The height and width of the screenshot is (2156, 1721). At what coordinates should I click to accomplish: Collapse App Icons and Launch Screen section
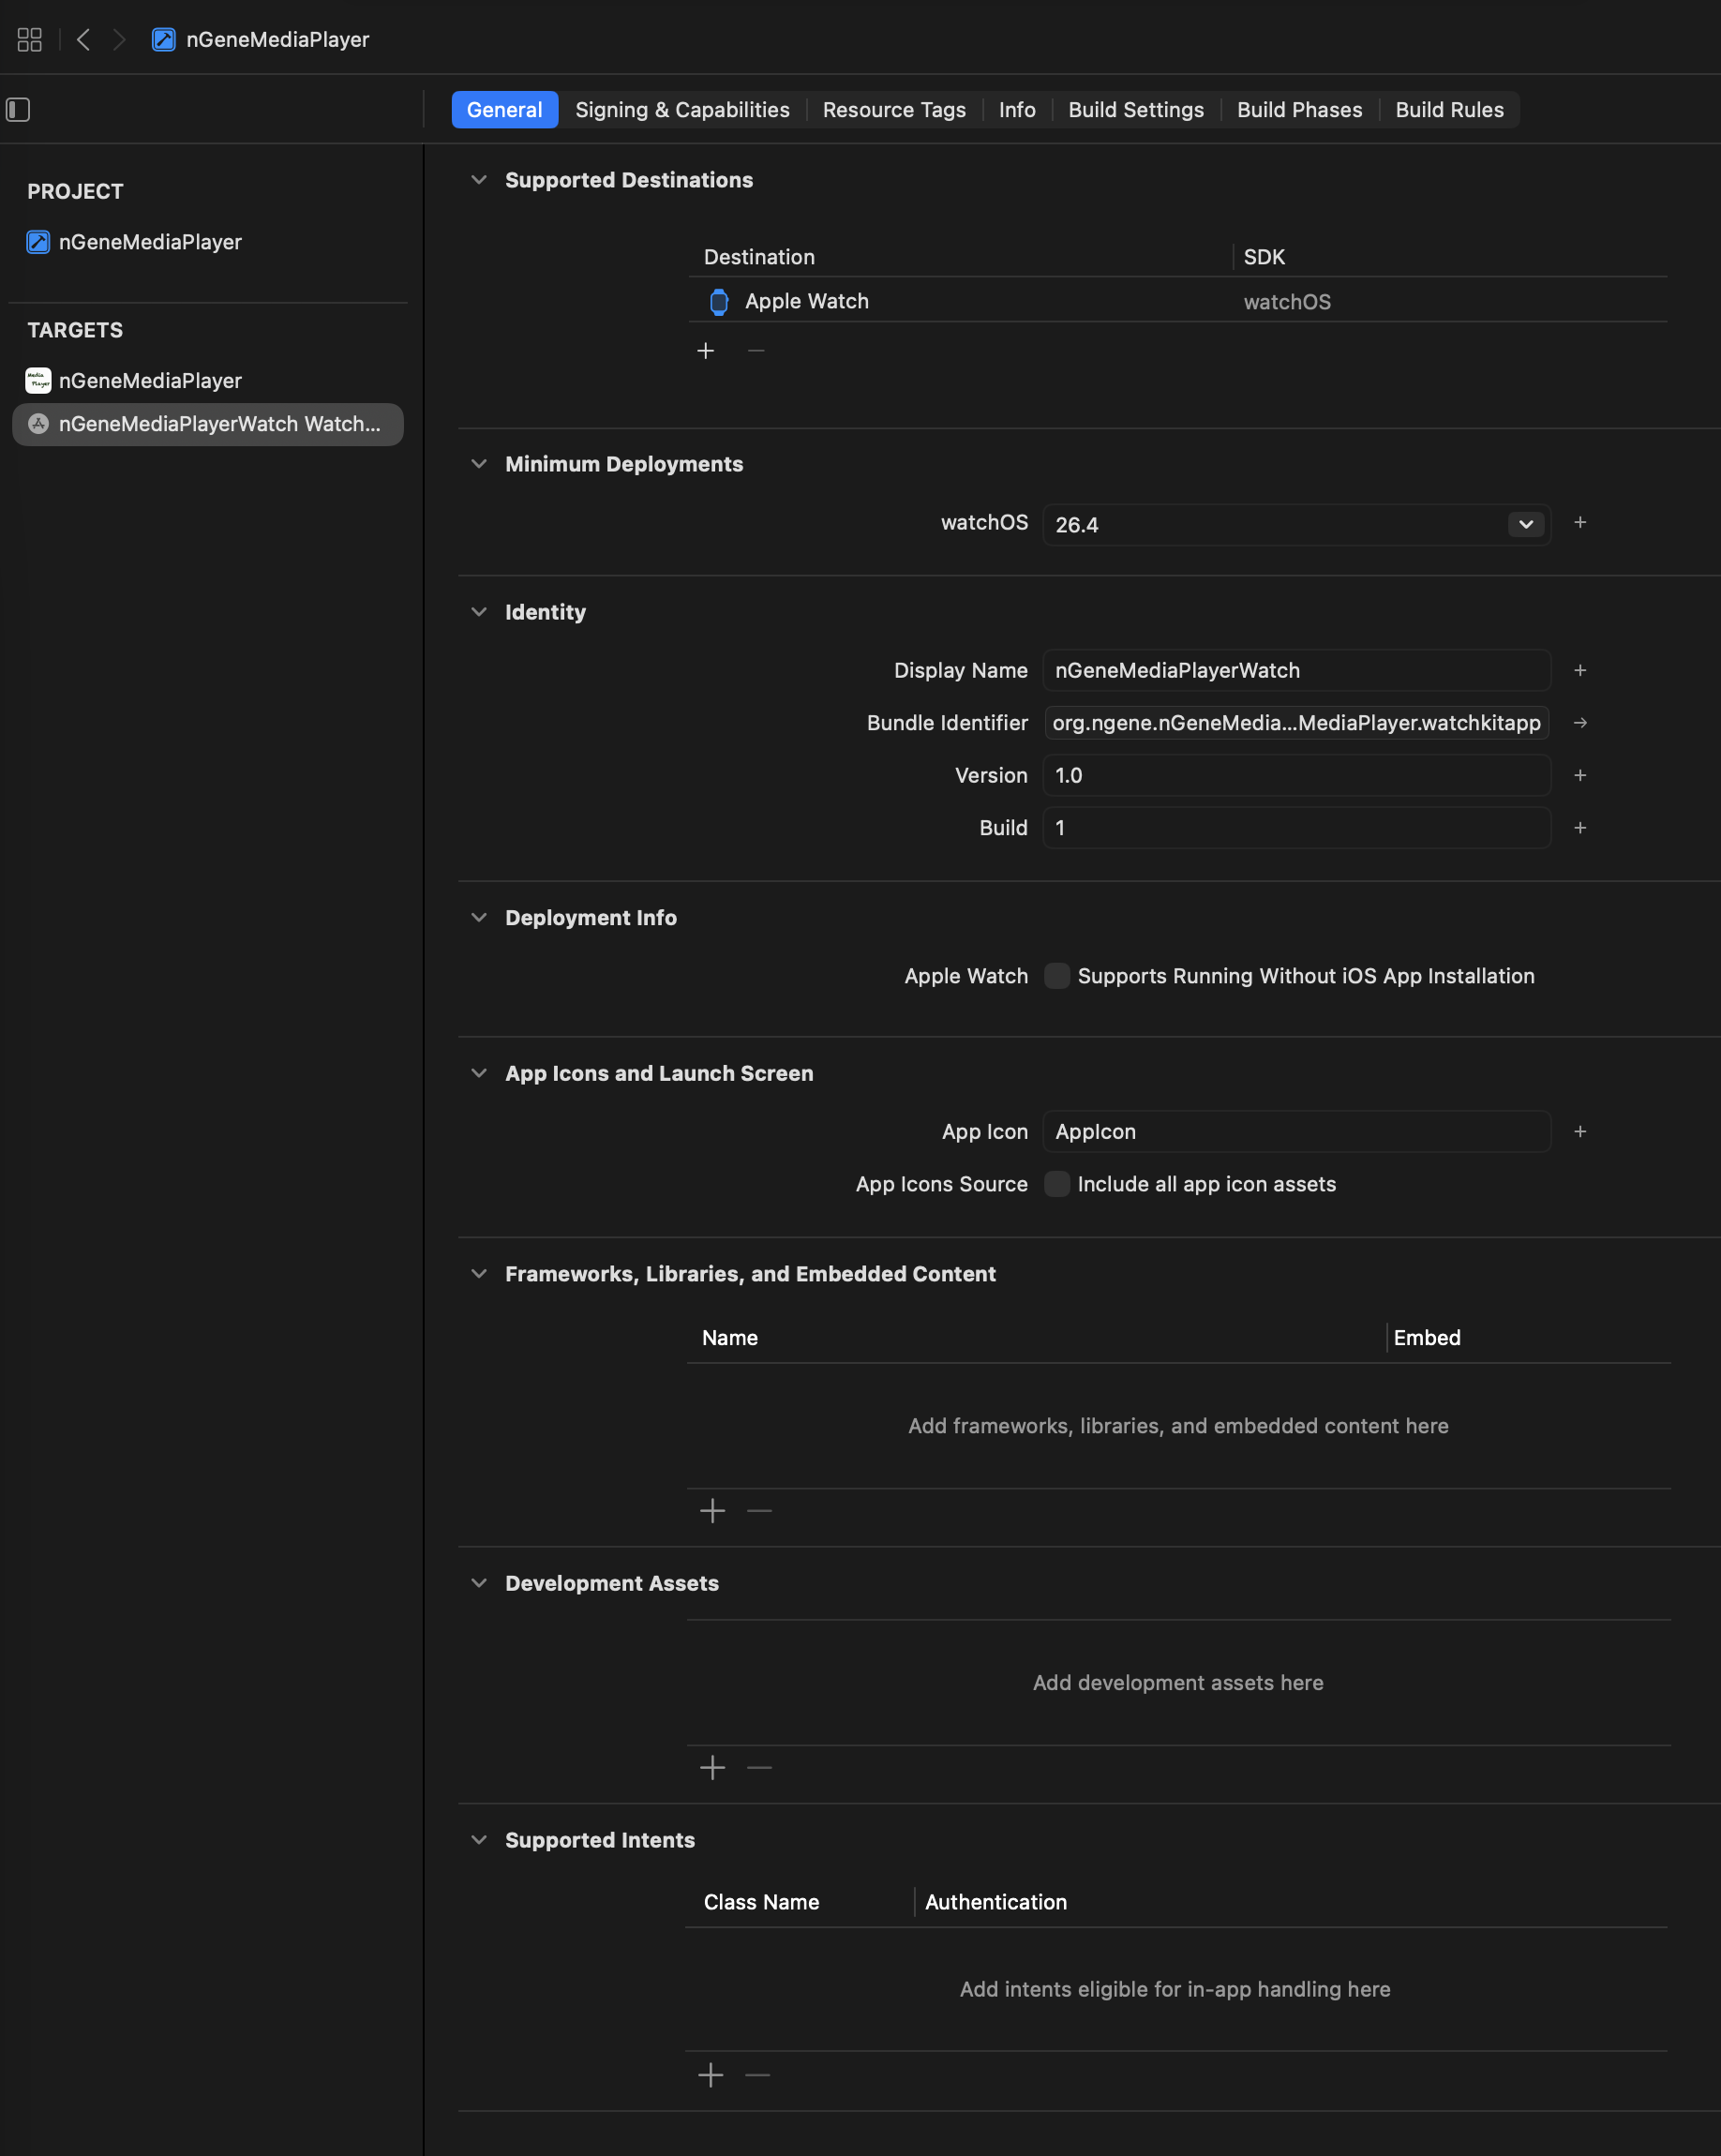pyautogui.click(x=479, y=1073)
